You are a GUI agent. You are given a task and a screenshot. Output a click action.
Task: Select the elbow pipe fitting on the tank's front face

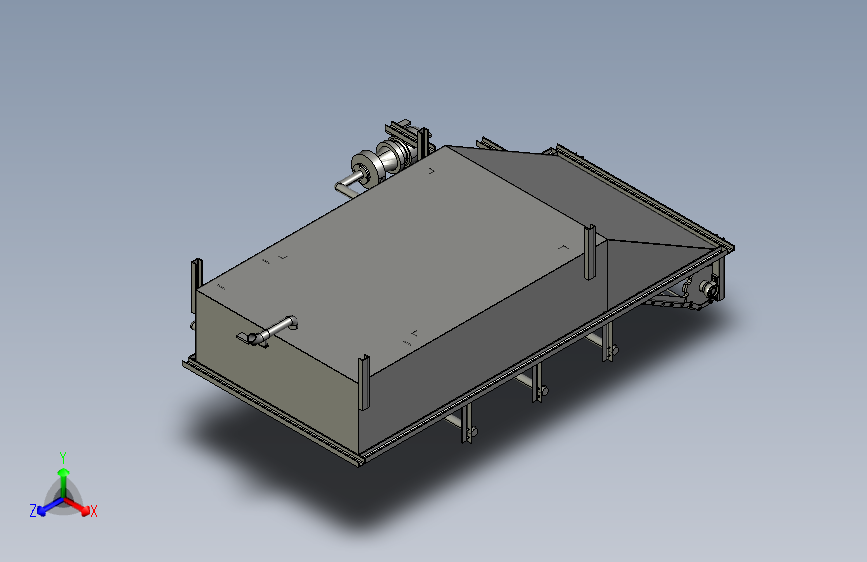click(268, 331)
